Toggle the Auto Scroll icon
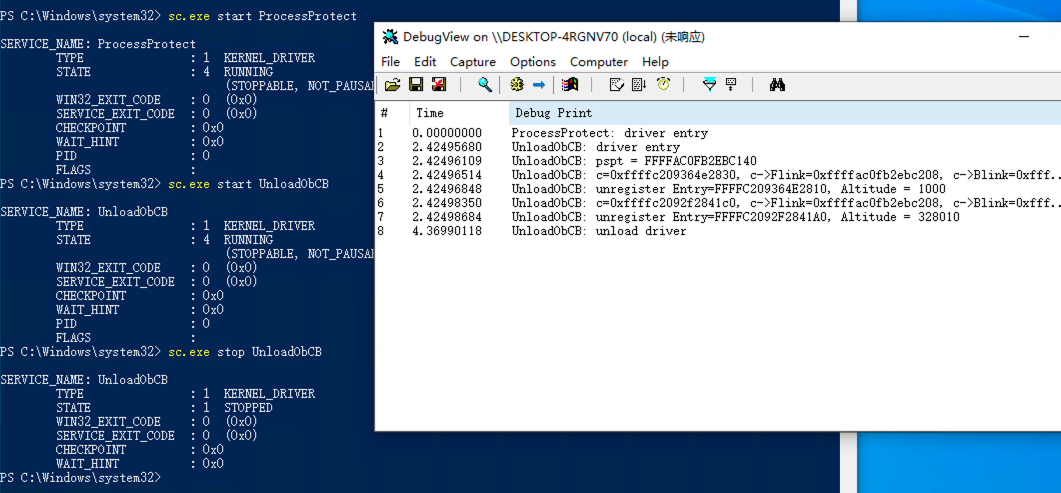 [x=640, y=85]
